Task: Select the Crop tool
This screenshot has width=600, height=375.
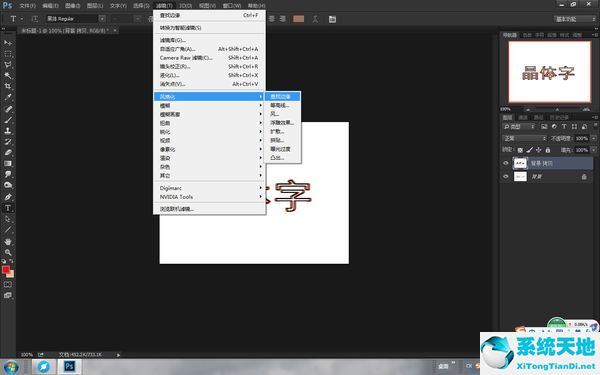Action: (8, 86)
